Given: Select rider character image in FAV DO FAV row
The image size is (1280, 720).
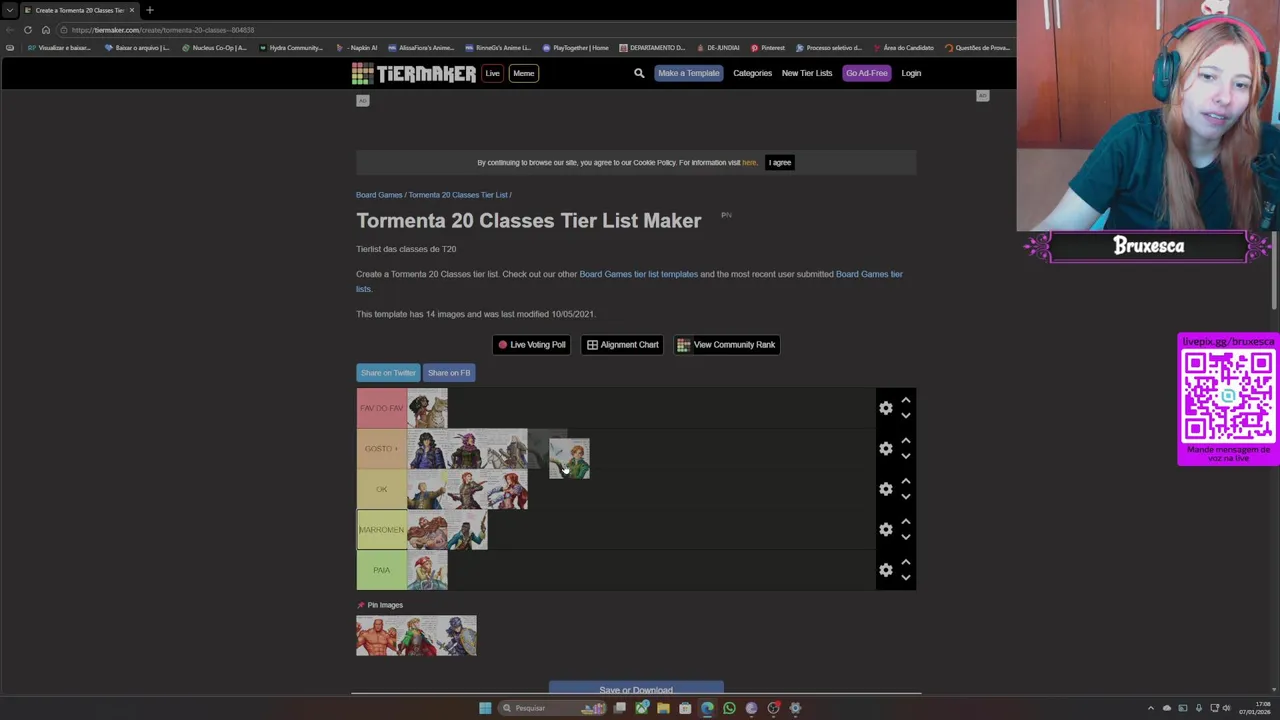Looking at the screenshot, I should [427, 408].
